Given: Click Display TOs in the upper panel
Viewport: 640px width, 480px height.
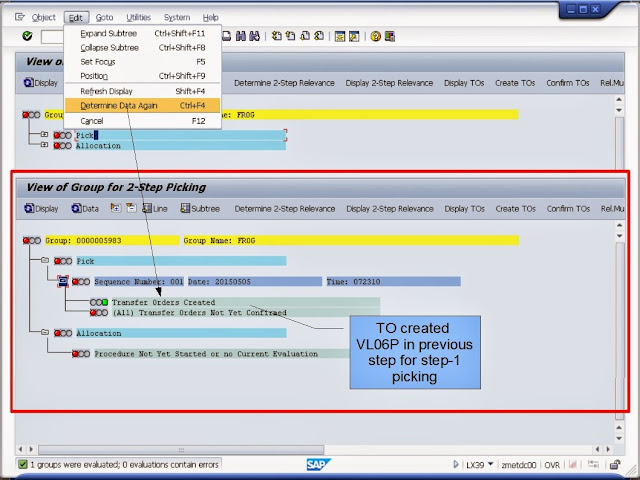Looking at the screenshot, I should [x=464, y=83].
